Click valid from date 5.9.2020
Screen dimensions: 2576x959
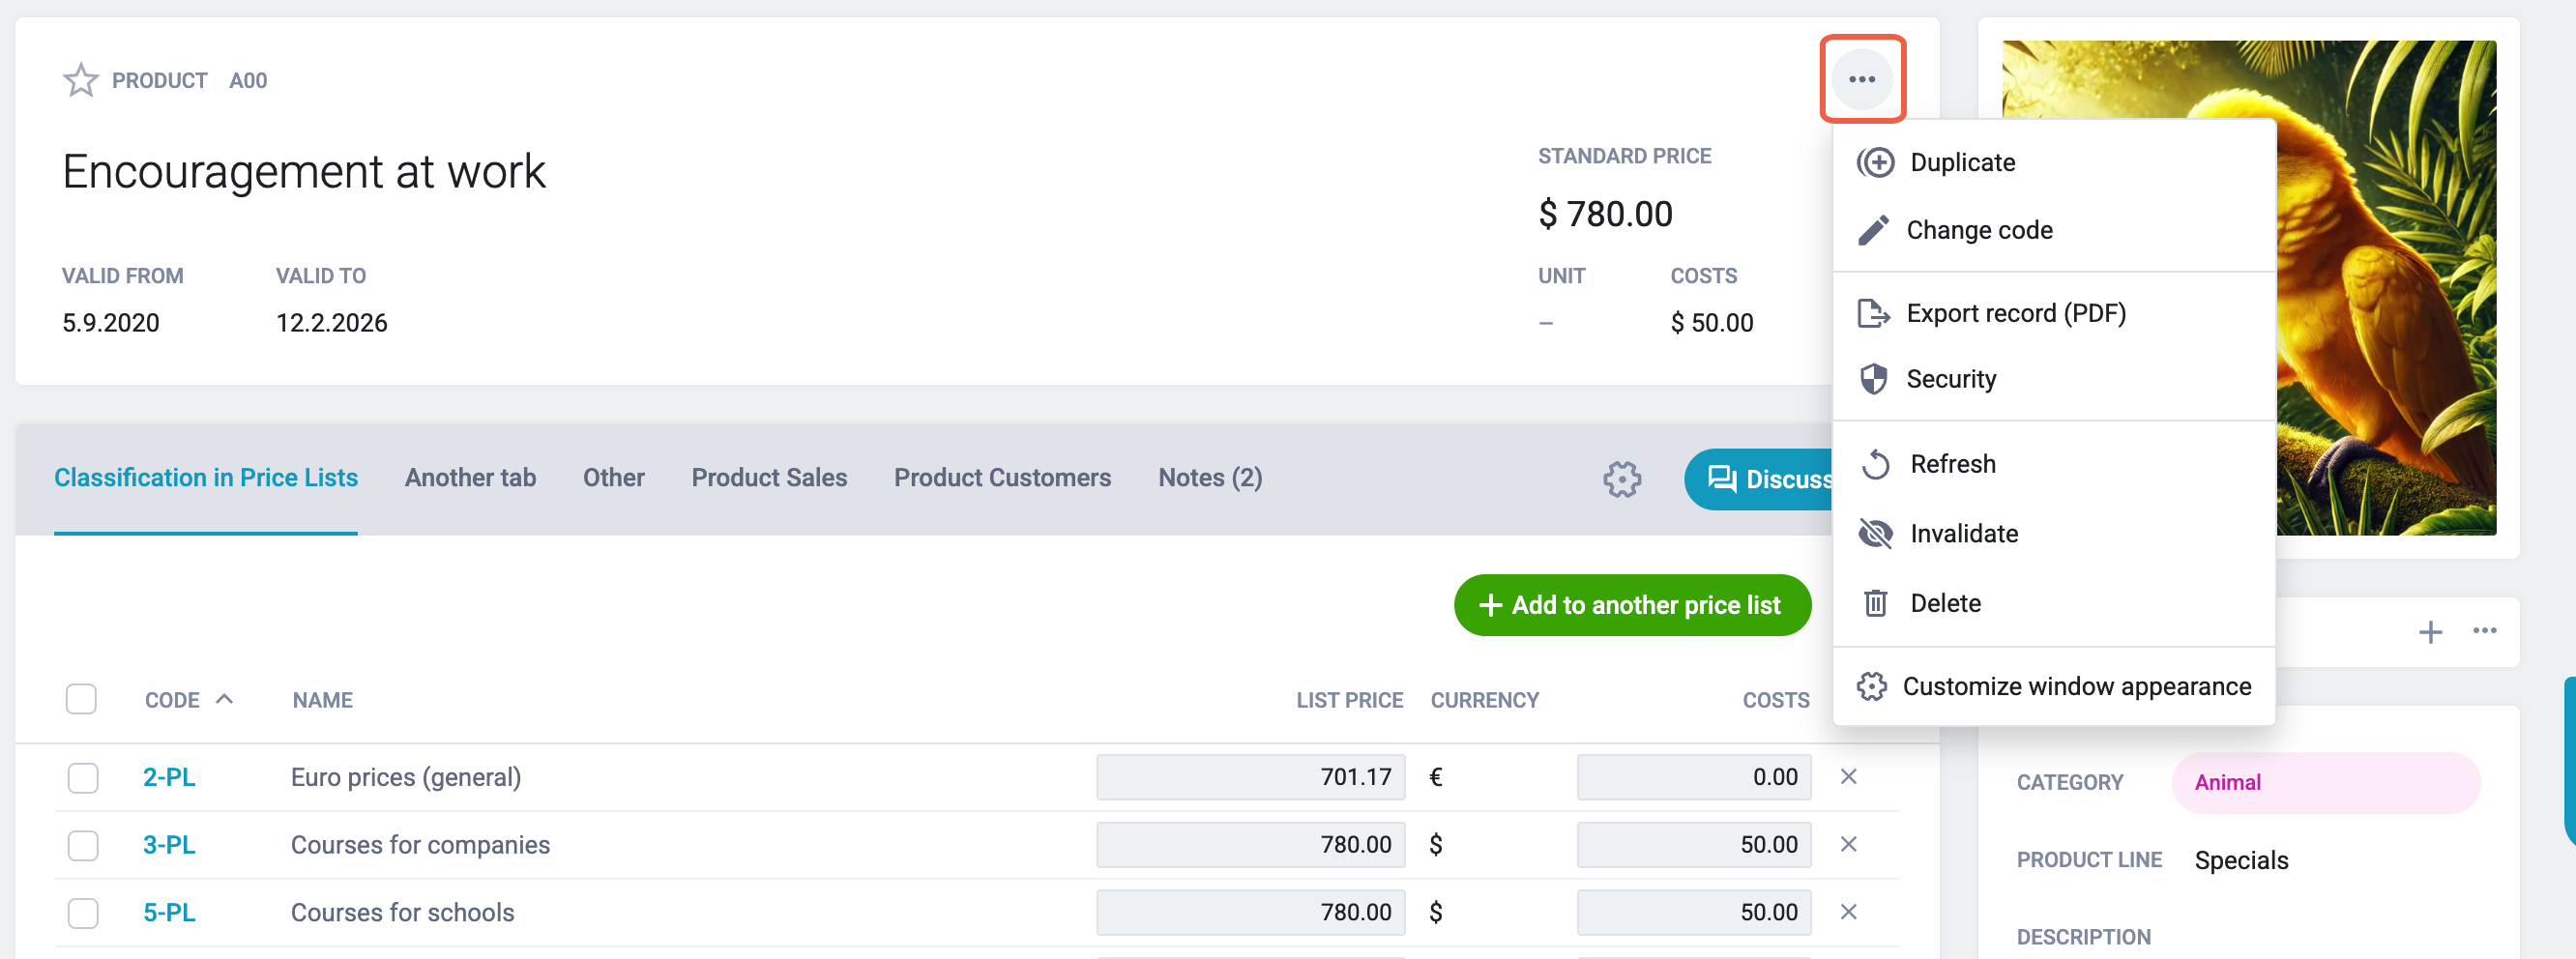(110, 323)
